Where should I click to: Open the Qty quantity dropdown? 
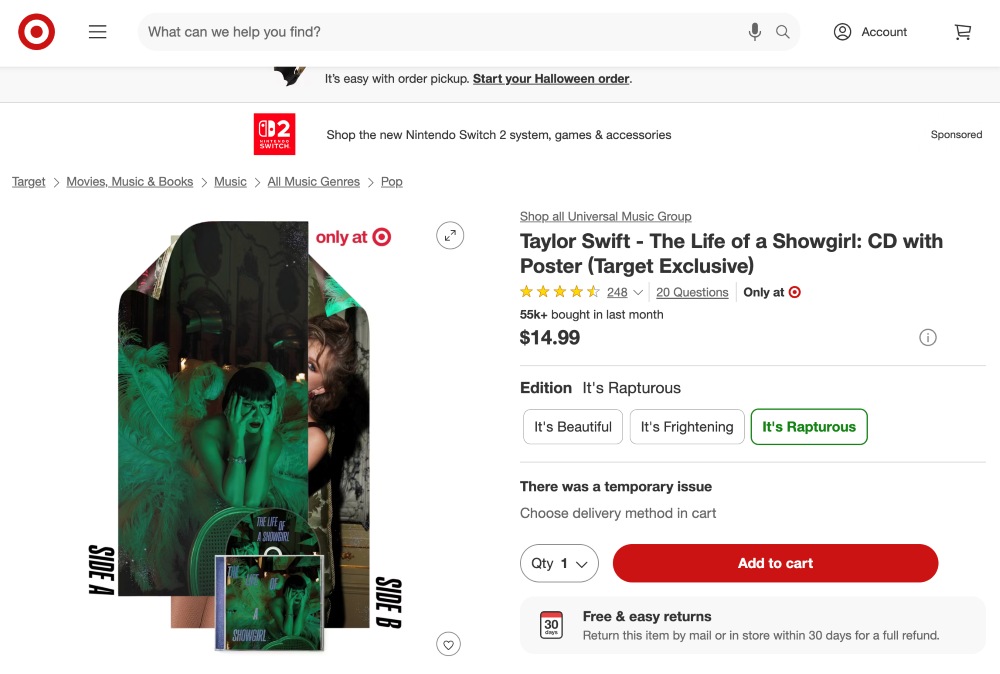[559, 563]
